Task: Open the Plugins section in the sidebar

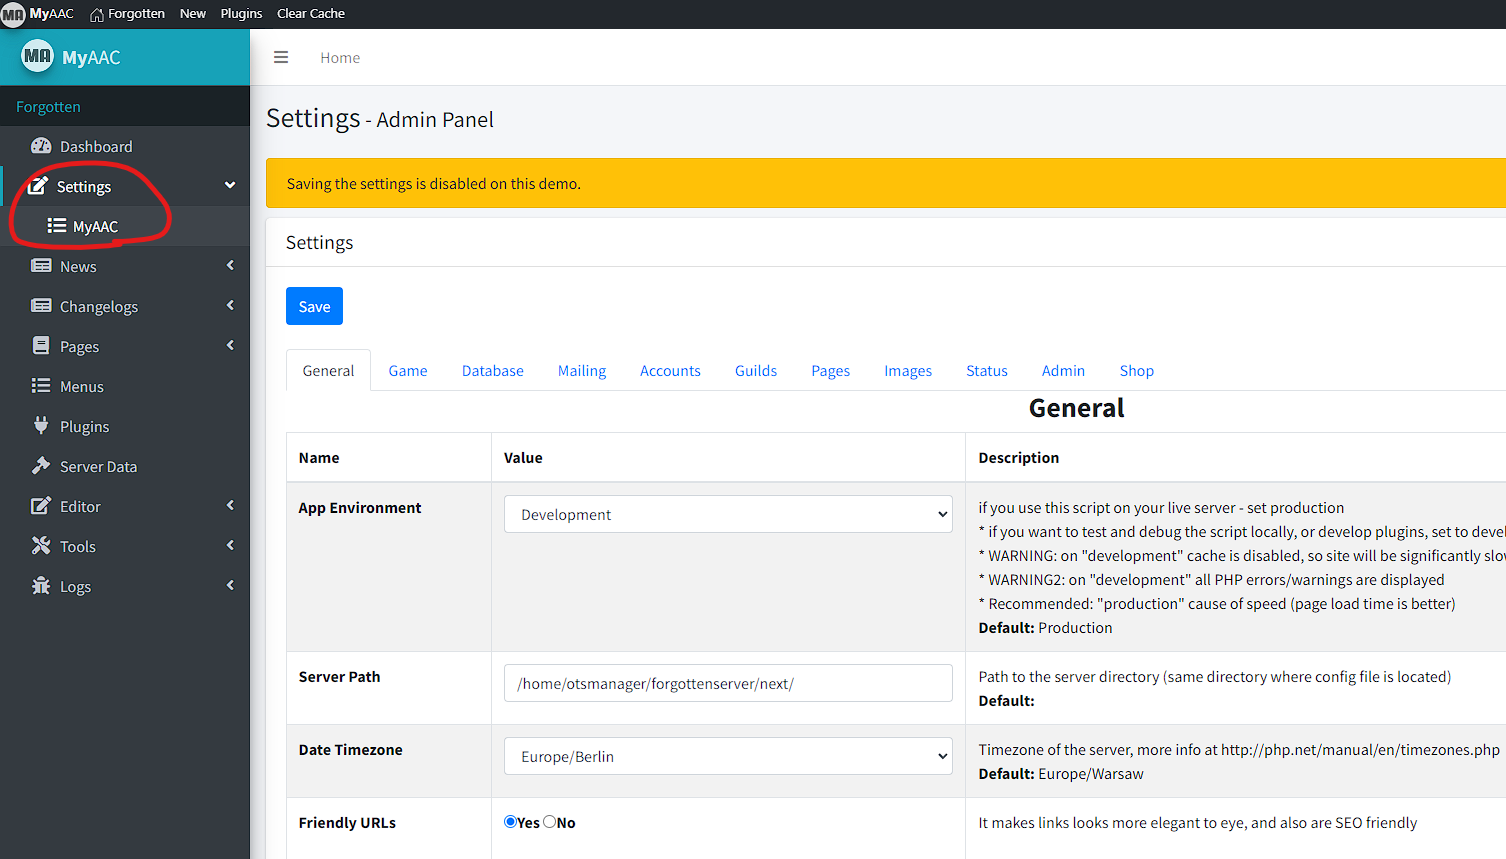Action: point(41,426)
